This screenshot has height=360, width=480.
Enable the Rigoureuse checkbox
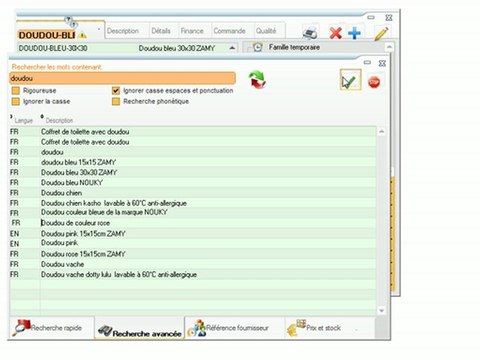[x=16, y=91]
